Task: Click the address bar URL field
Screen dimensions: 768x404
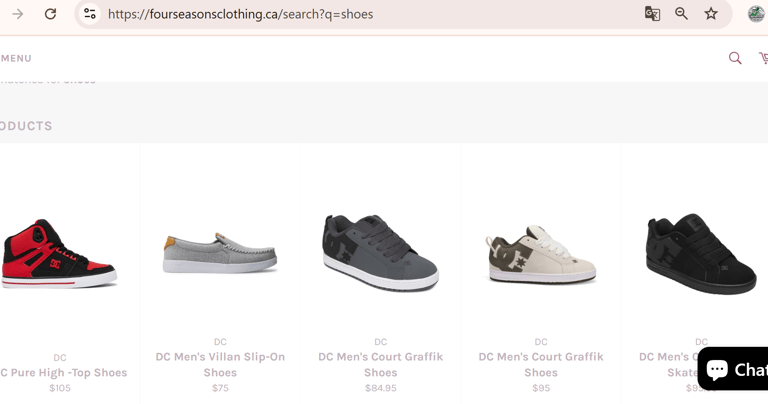Action: pos(360,14)
